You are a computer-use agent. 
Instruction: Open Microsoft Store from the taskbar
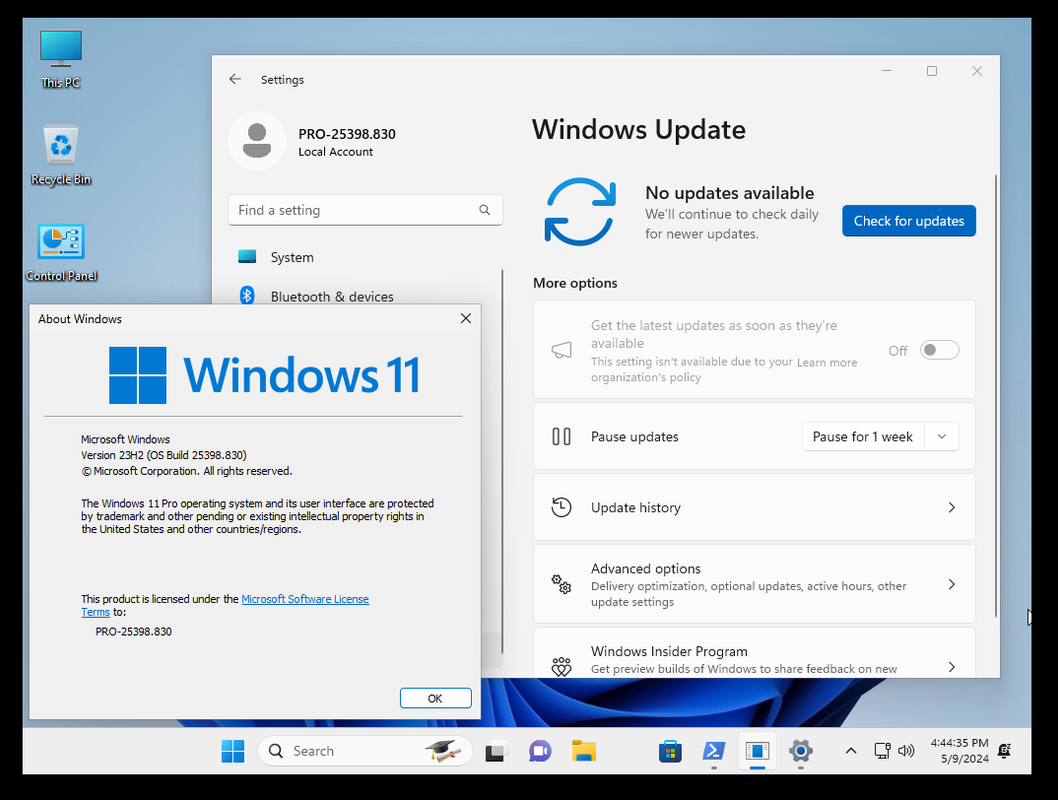point(670,751)
